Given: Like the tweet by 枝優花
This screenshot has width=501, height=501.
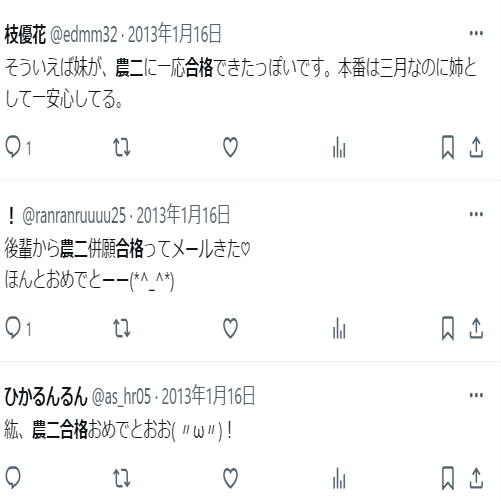Looking at the screenshot, I should [230, 147].
